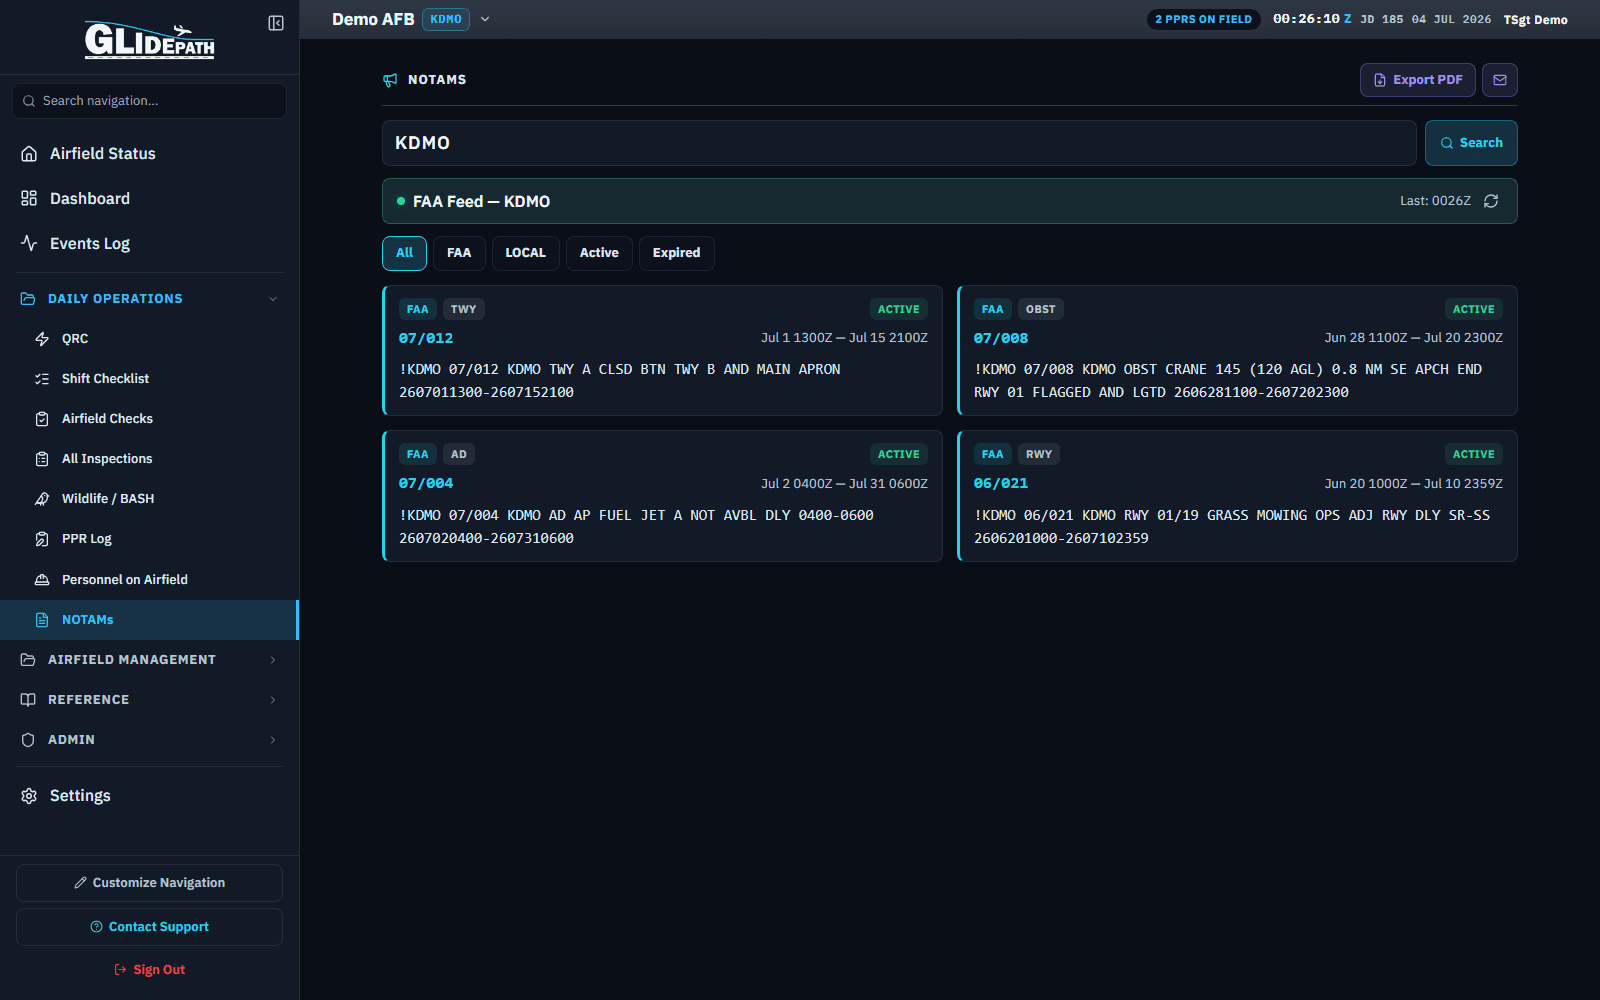Click the NOTAMS megaphone header icon

(390, 80)
